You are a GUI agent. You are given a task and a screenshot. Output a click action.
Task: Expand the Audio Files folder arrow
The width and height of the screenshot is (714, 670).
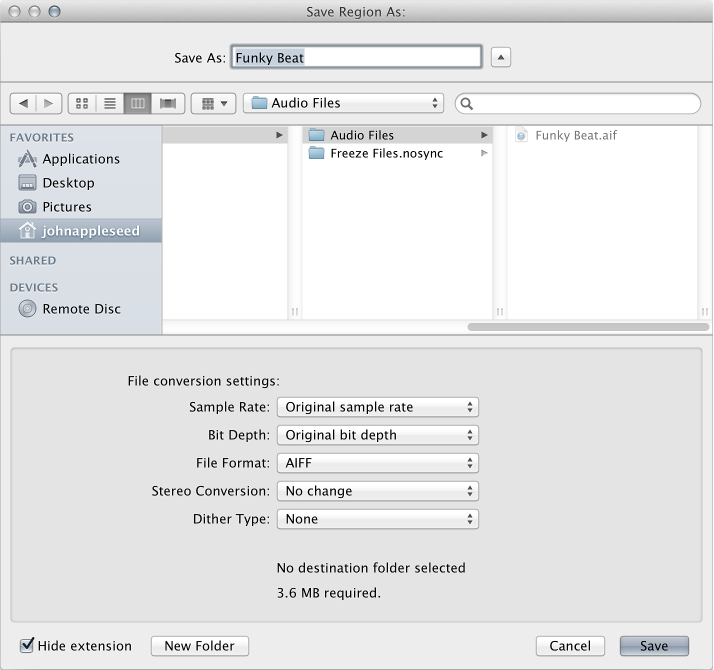tap(484, 135)
